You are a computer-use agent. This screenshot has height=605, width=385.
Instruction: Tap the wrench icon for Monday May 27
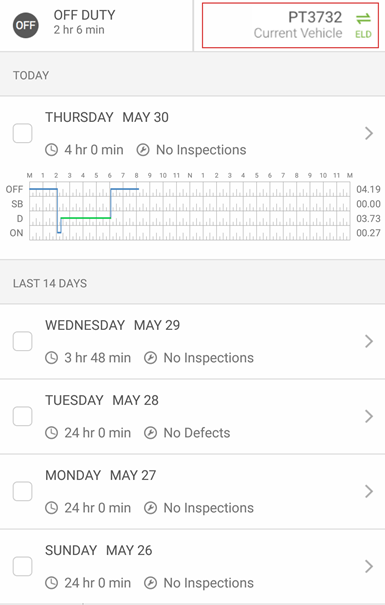150,508
